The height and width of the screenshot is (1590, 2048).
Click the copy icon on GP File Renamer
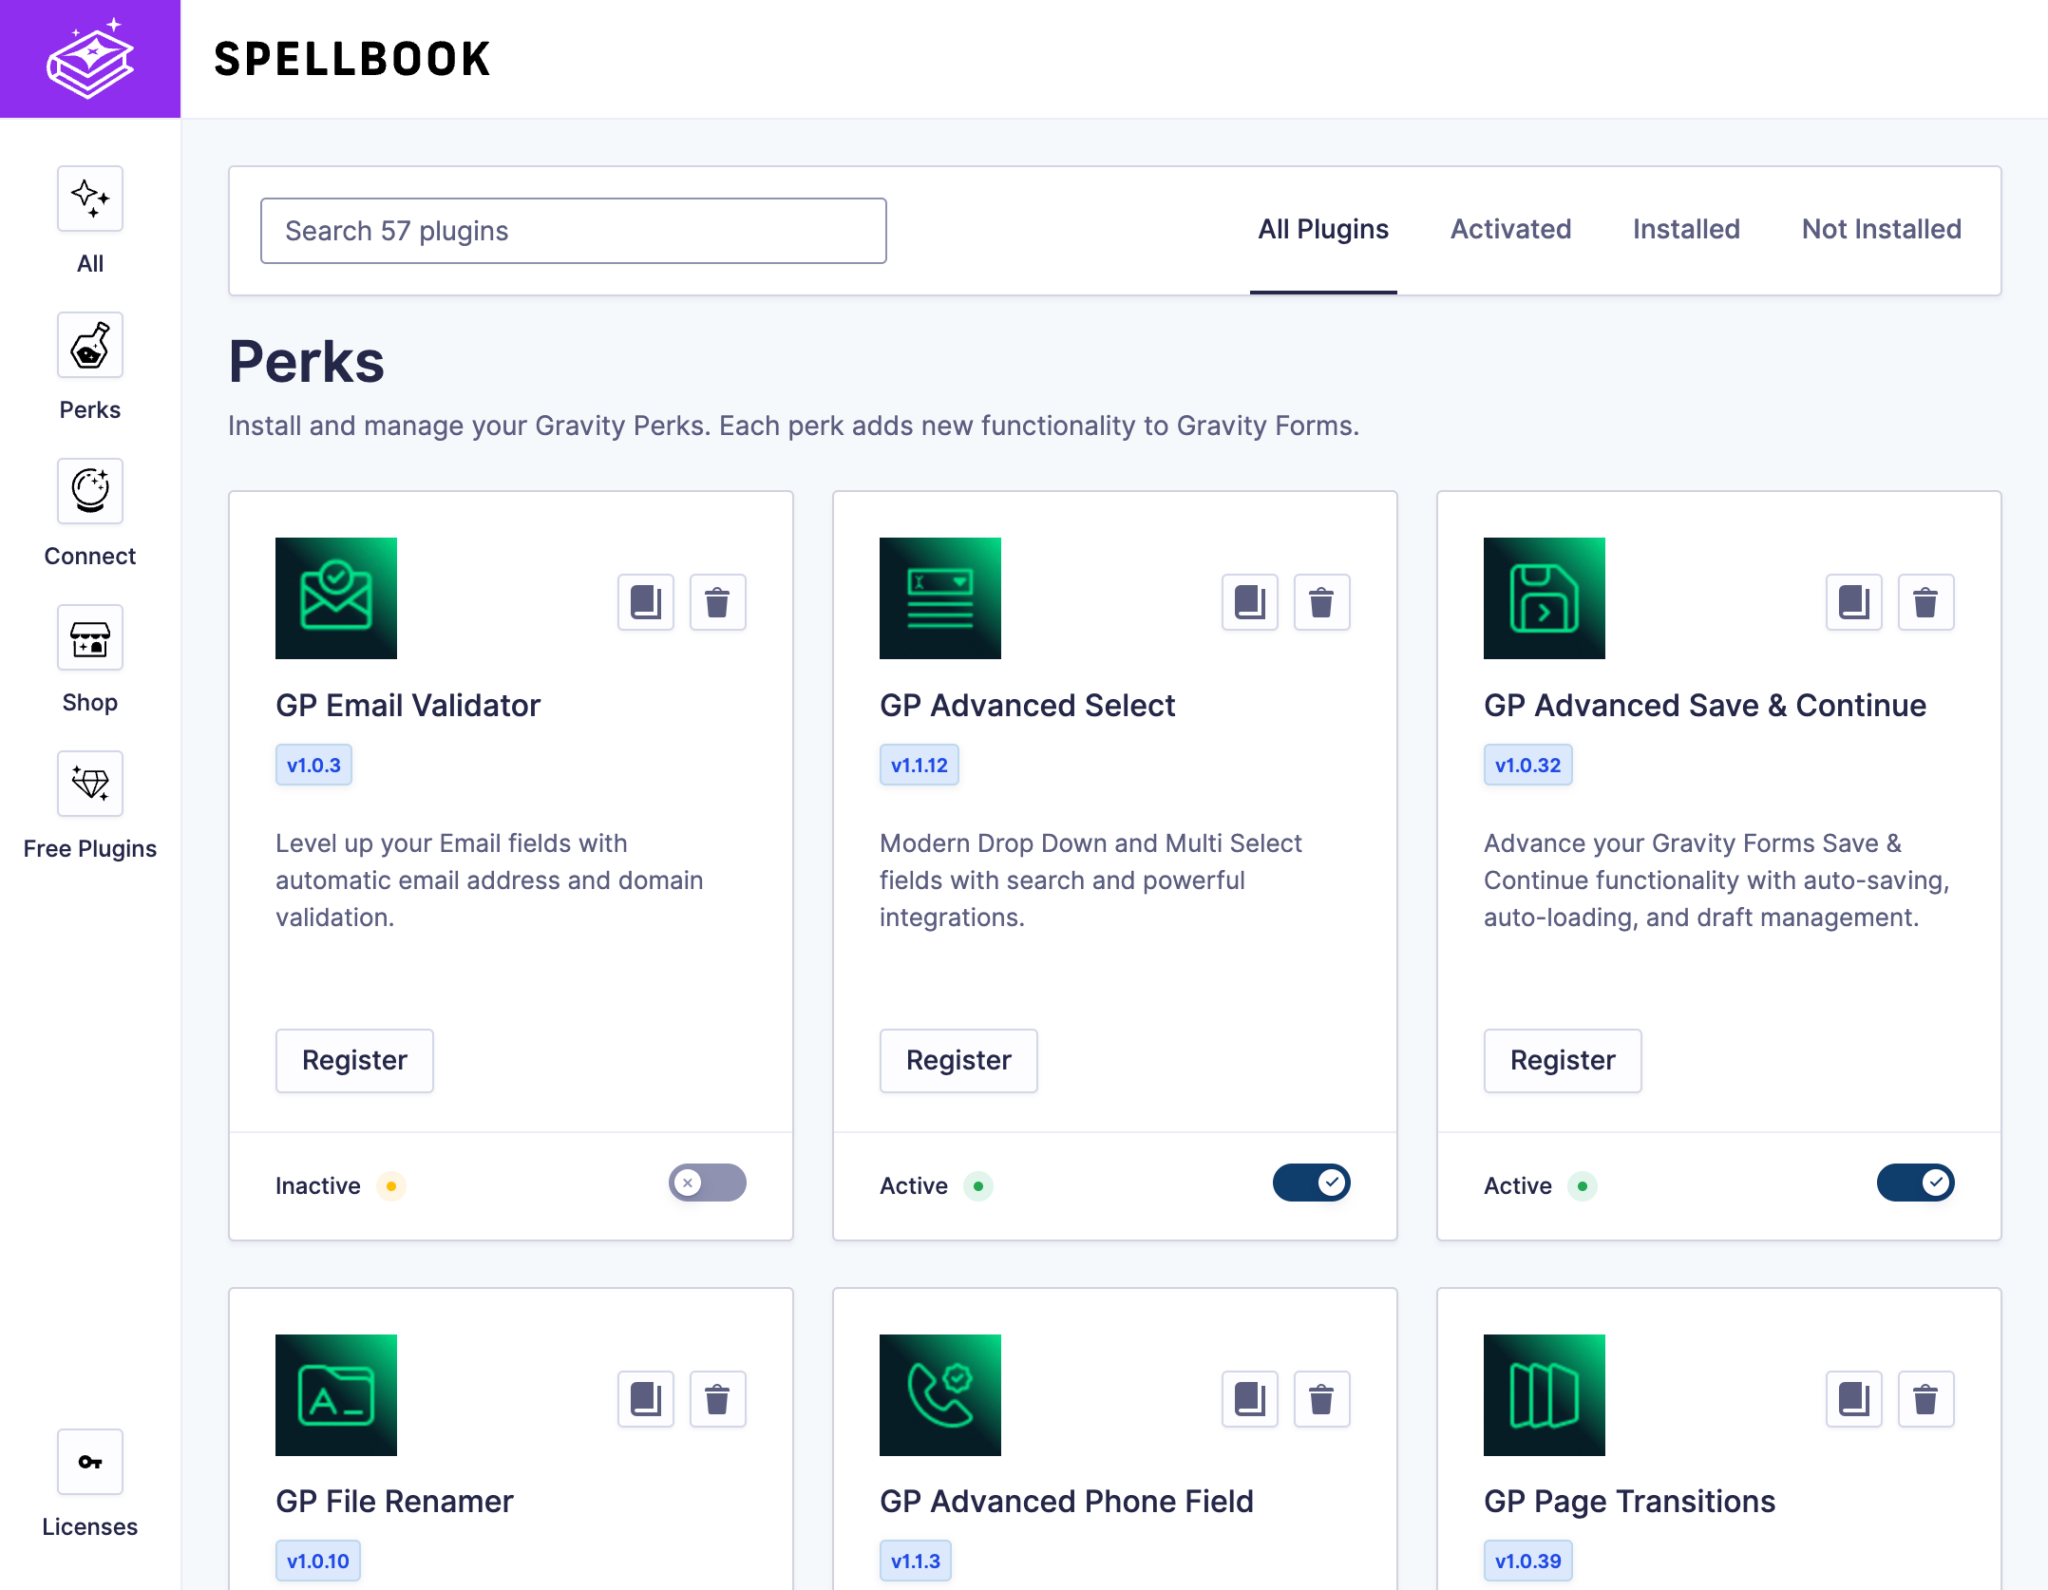tap(645, 1399)
